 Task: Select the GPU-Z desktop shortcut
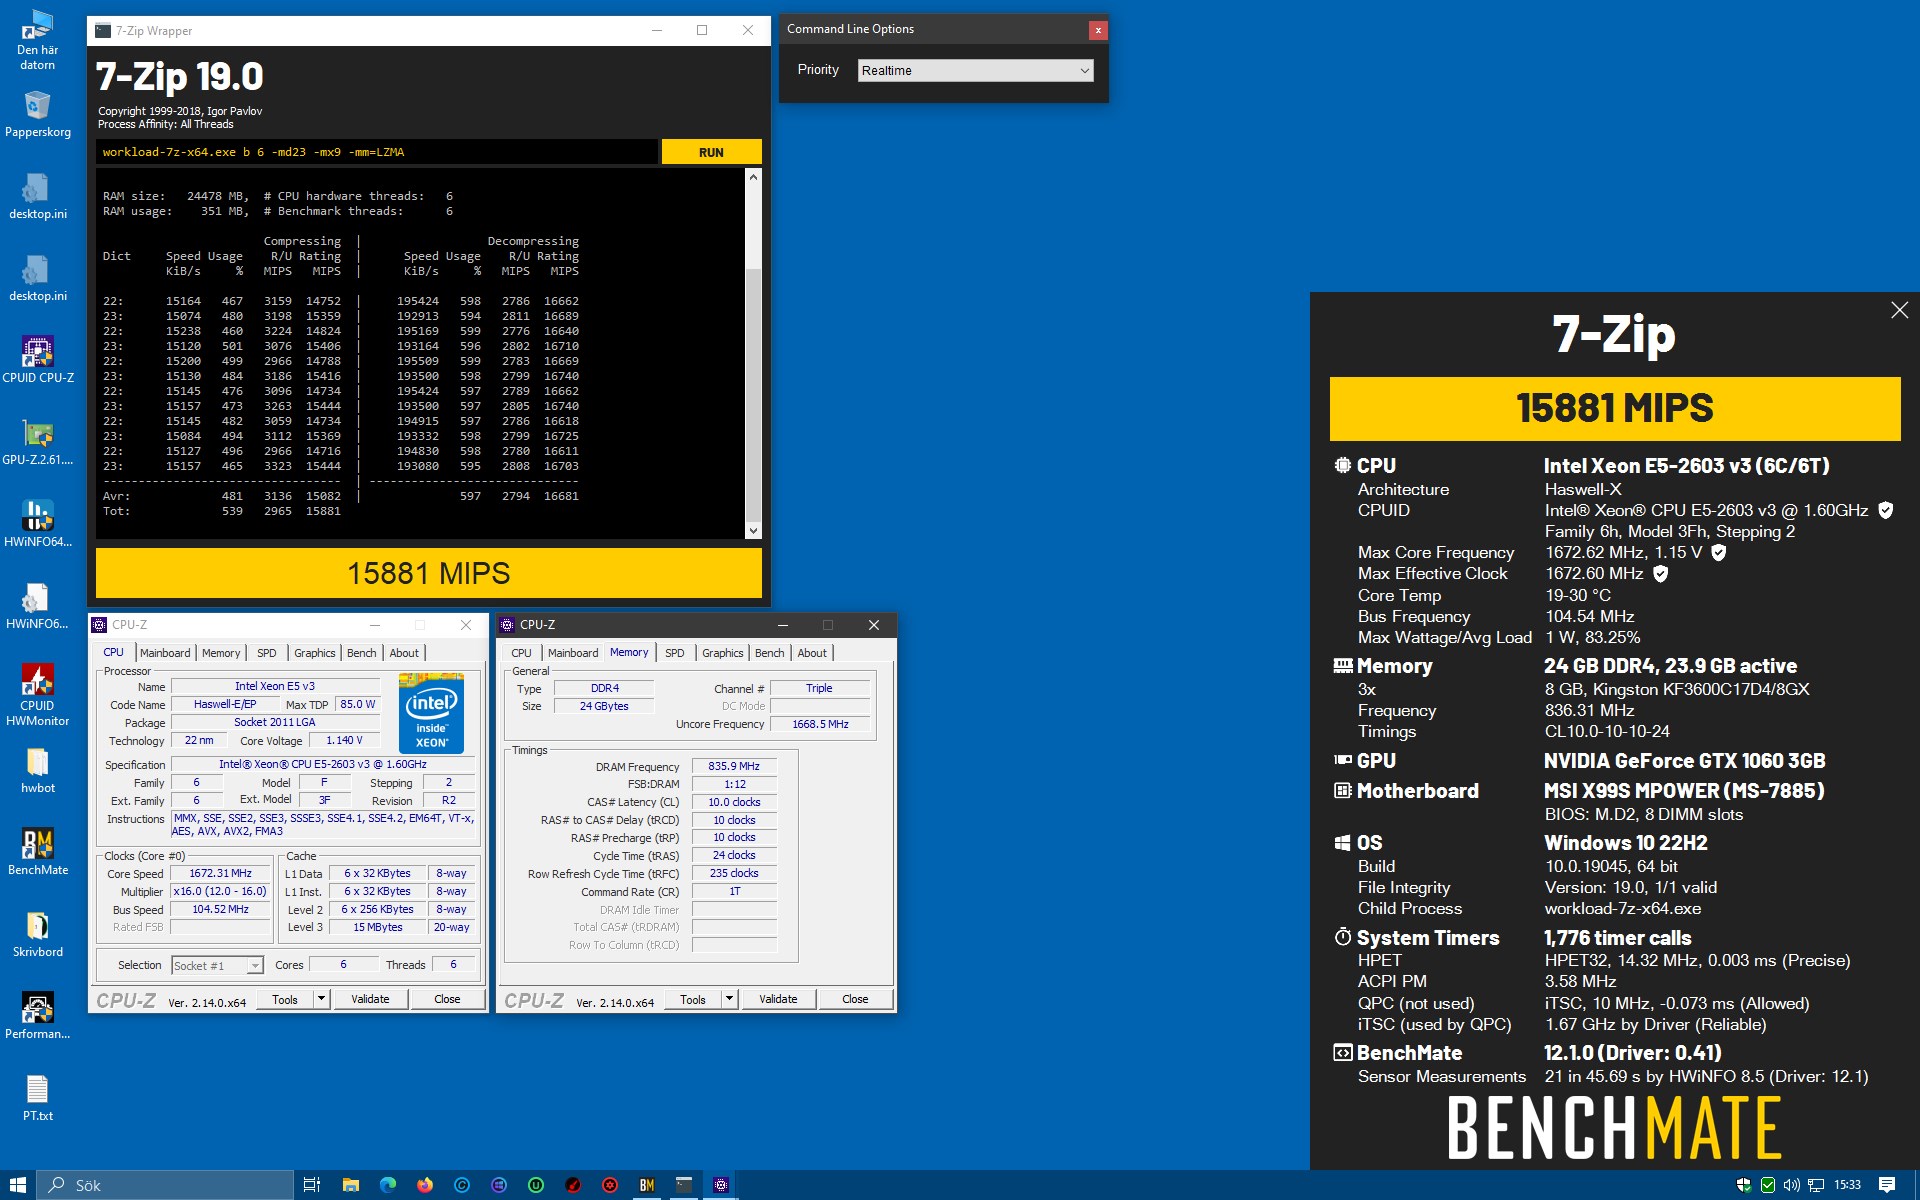pos(37,442)
